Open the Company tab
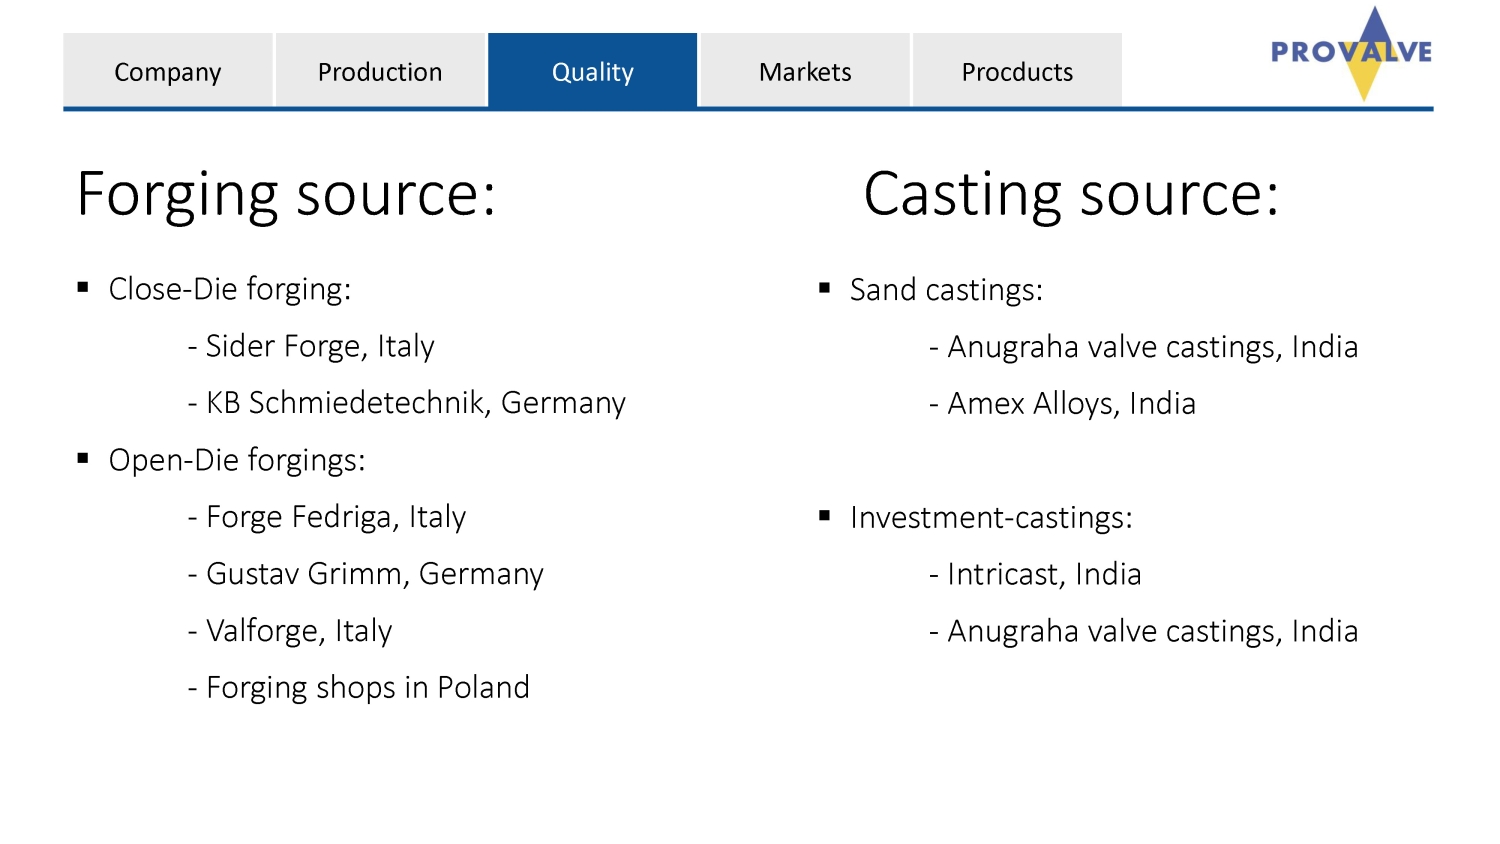The image size is (1500, 844). coord(168,70)
